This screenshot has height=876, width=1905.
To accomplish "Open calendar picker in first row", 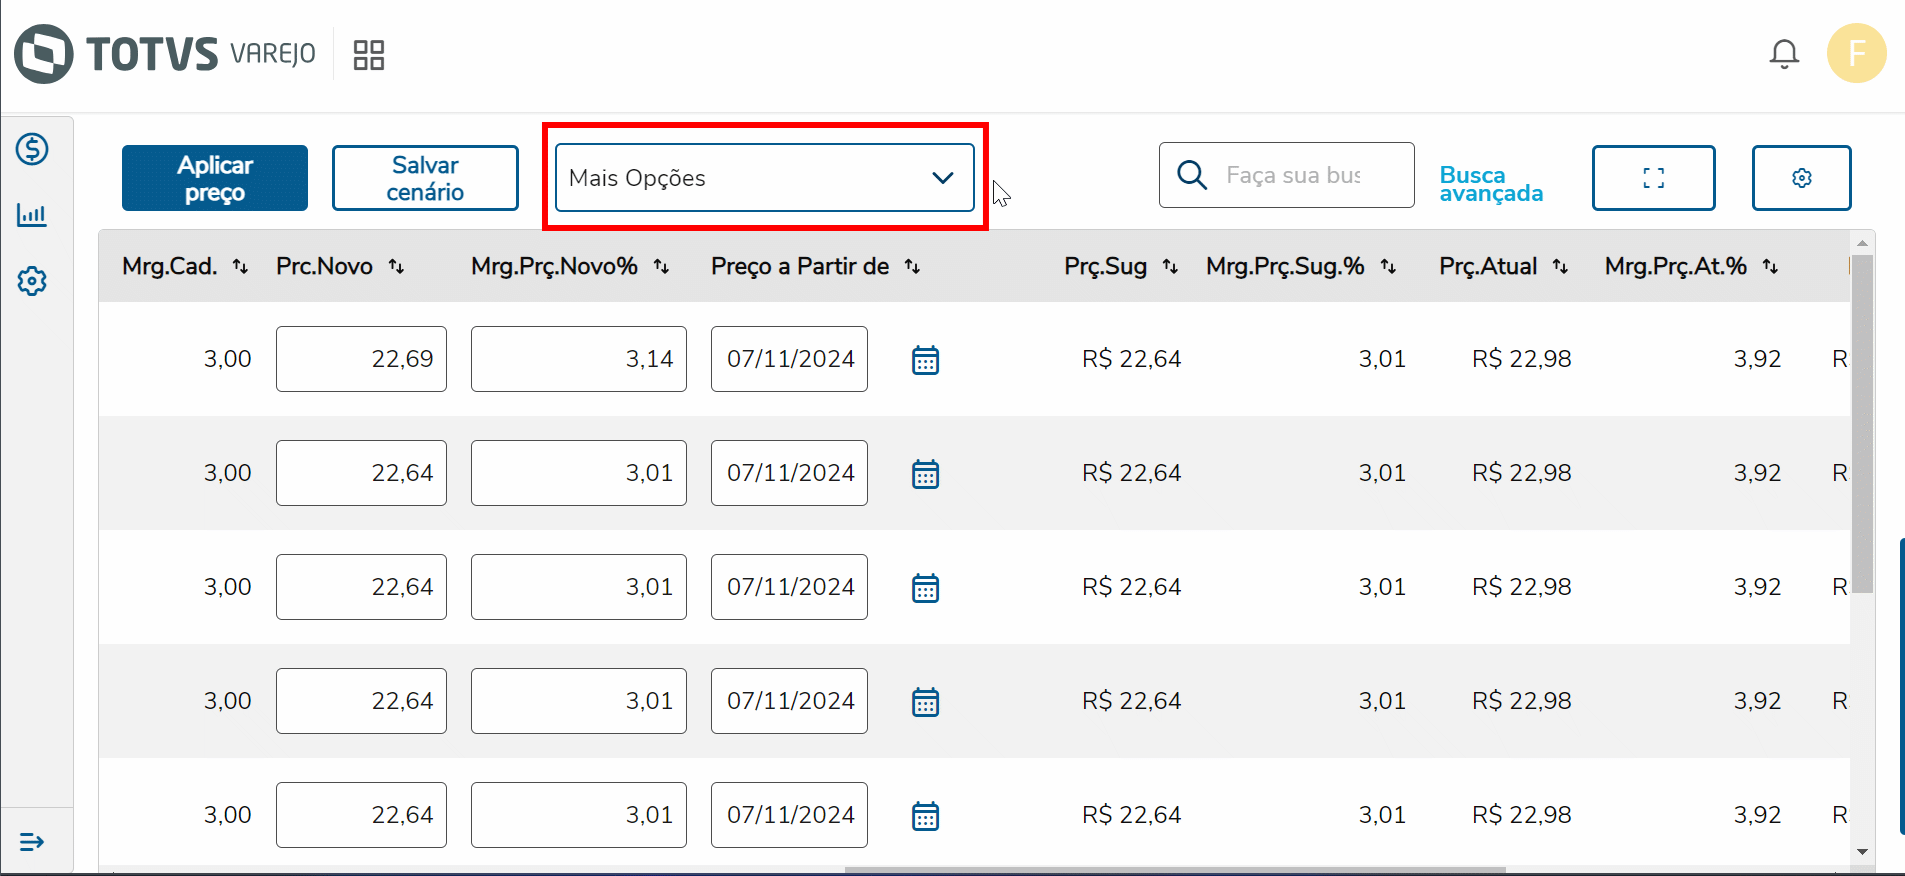I will [925, 360].
